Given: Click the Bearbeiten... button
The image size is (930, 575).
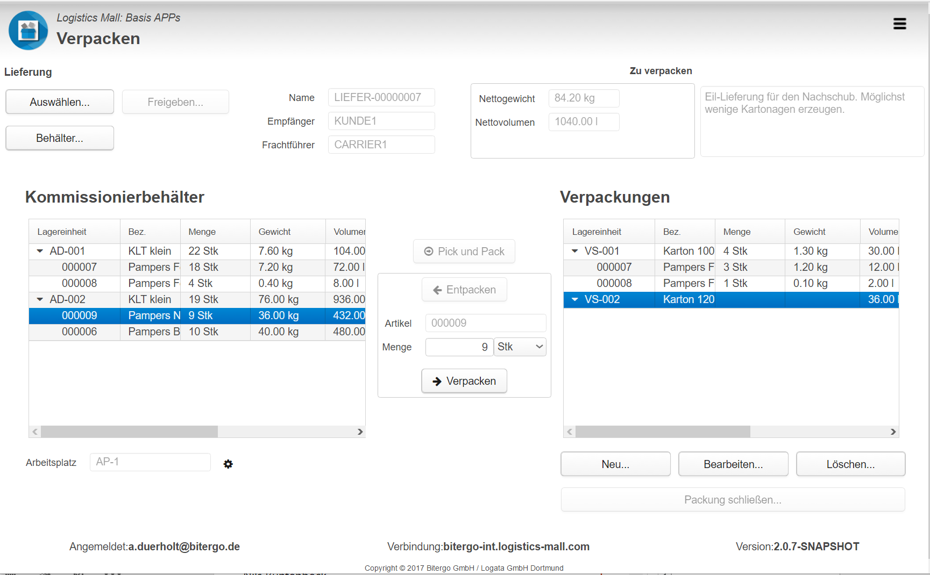Looking at the screenshot, I should click(733, 464).
